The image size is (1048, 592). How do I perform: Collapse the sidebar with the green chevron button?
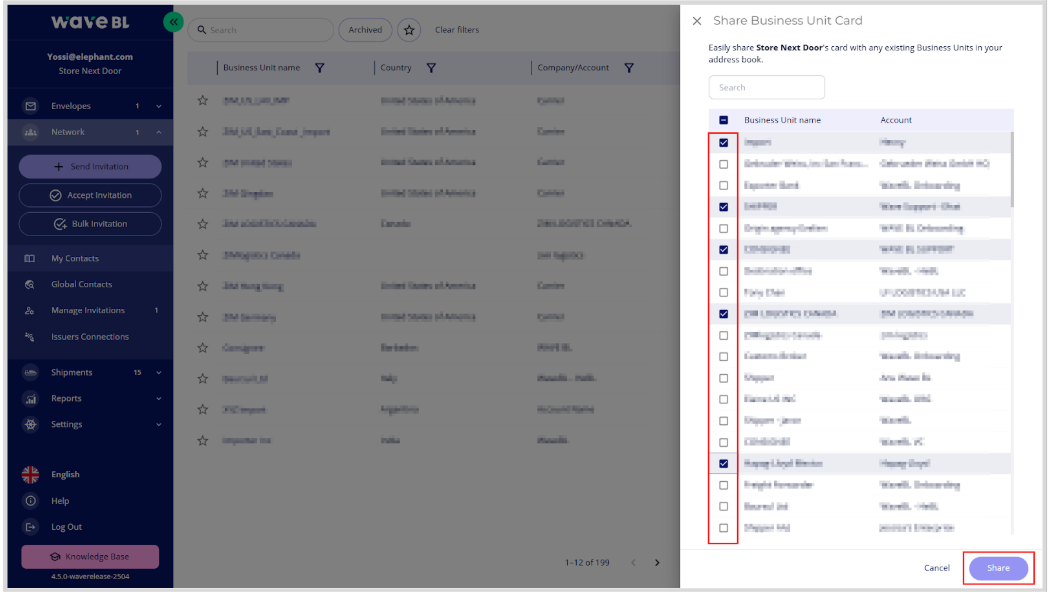point(173,22)
